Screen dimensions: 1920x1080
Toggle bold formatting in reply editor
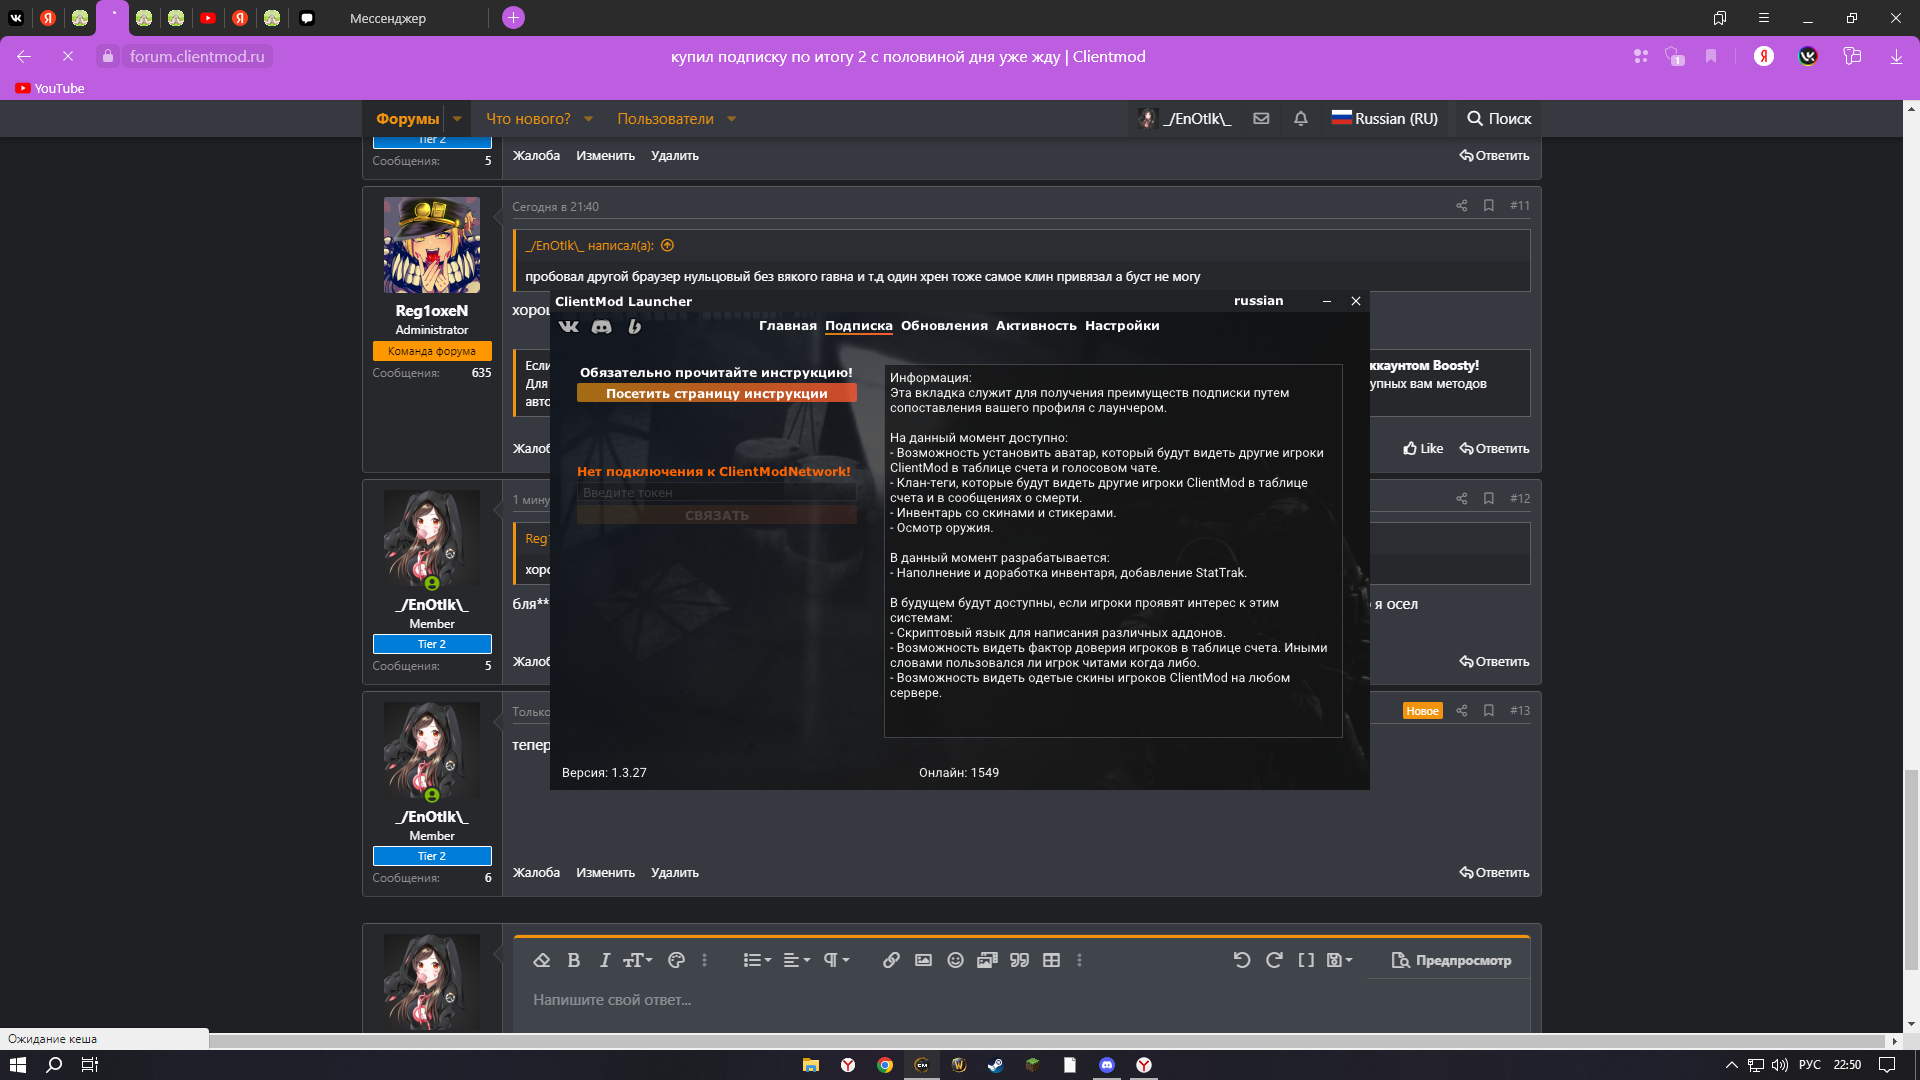pyautogui.click(x=573, y=960)
